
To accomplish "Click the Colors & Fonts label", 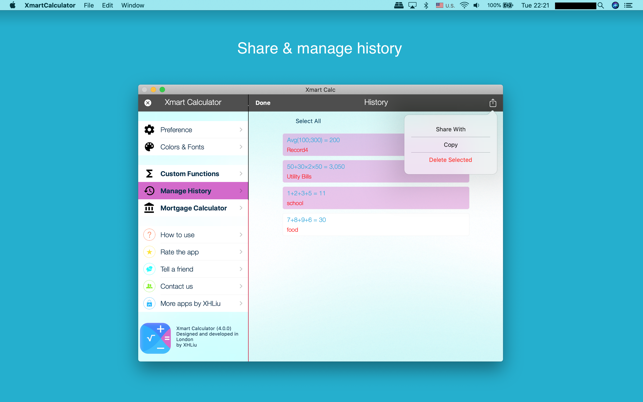I will 182,147.
